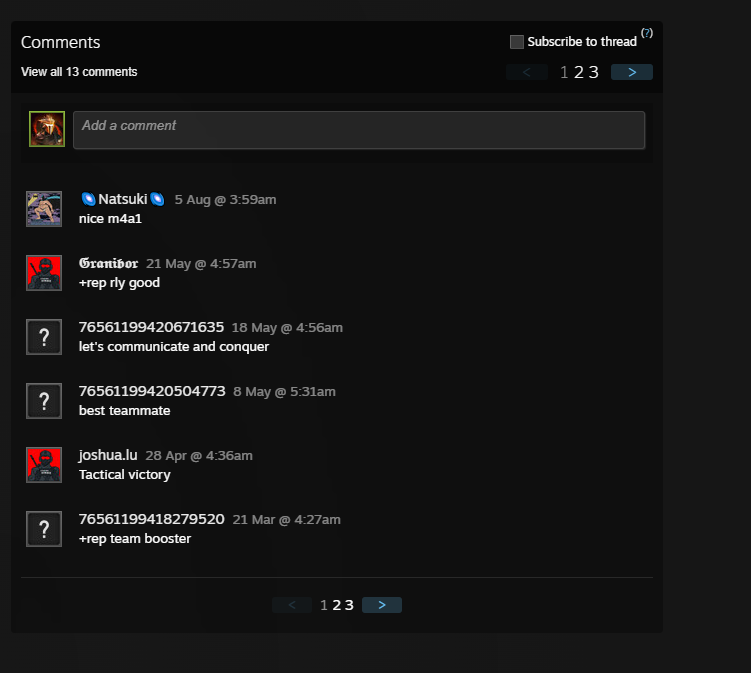Click timestamp 18 May @ 4:56am
Viewport: 751px width, 673px height.
[x=287, y=328]
